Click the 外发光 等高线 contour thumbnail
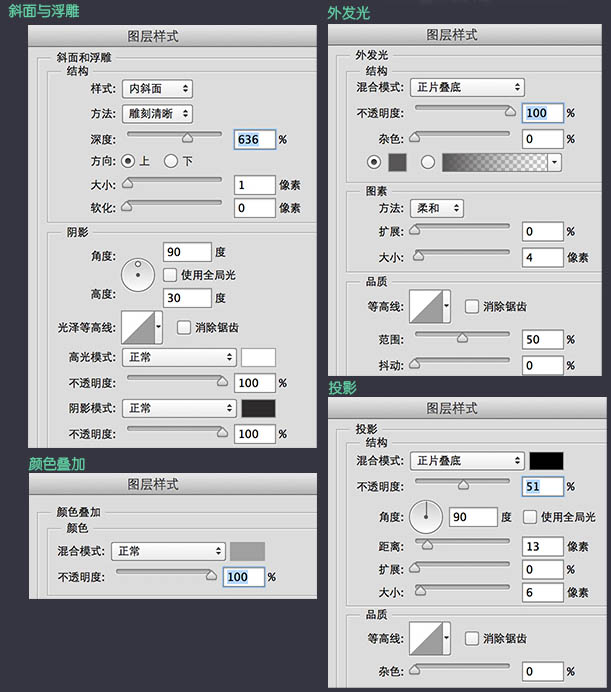 coord(426,306)
